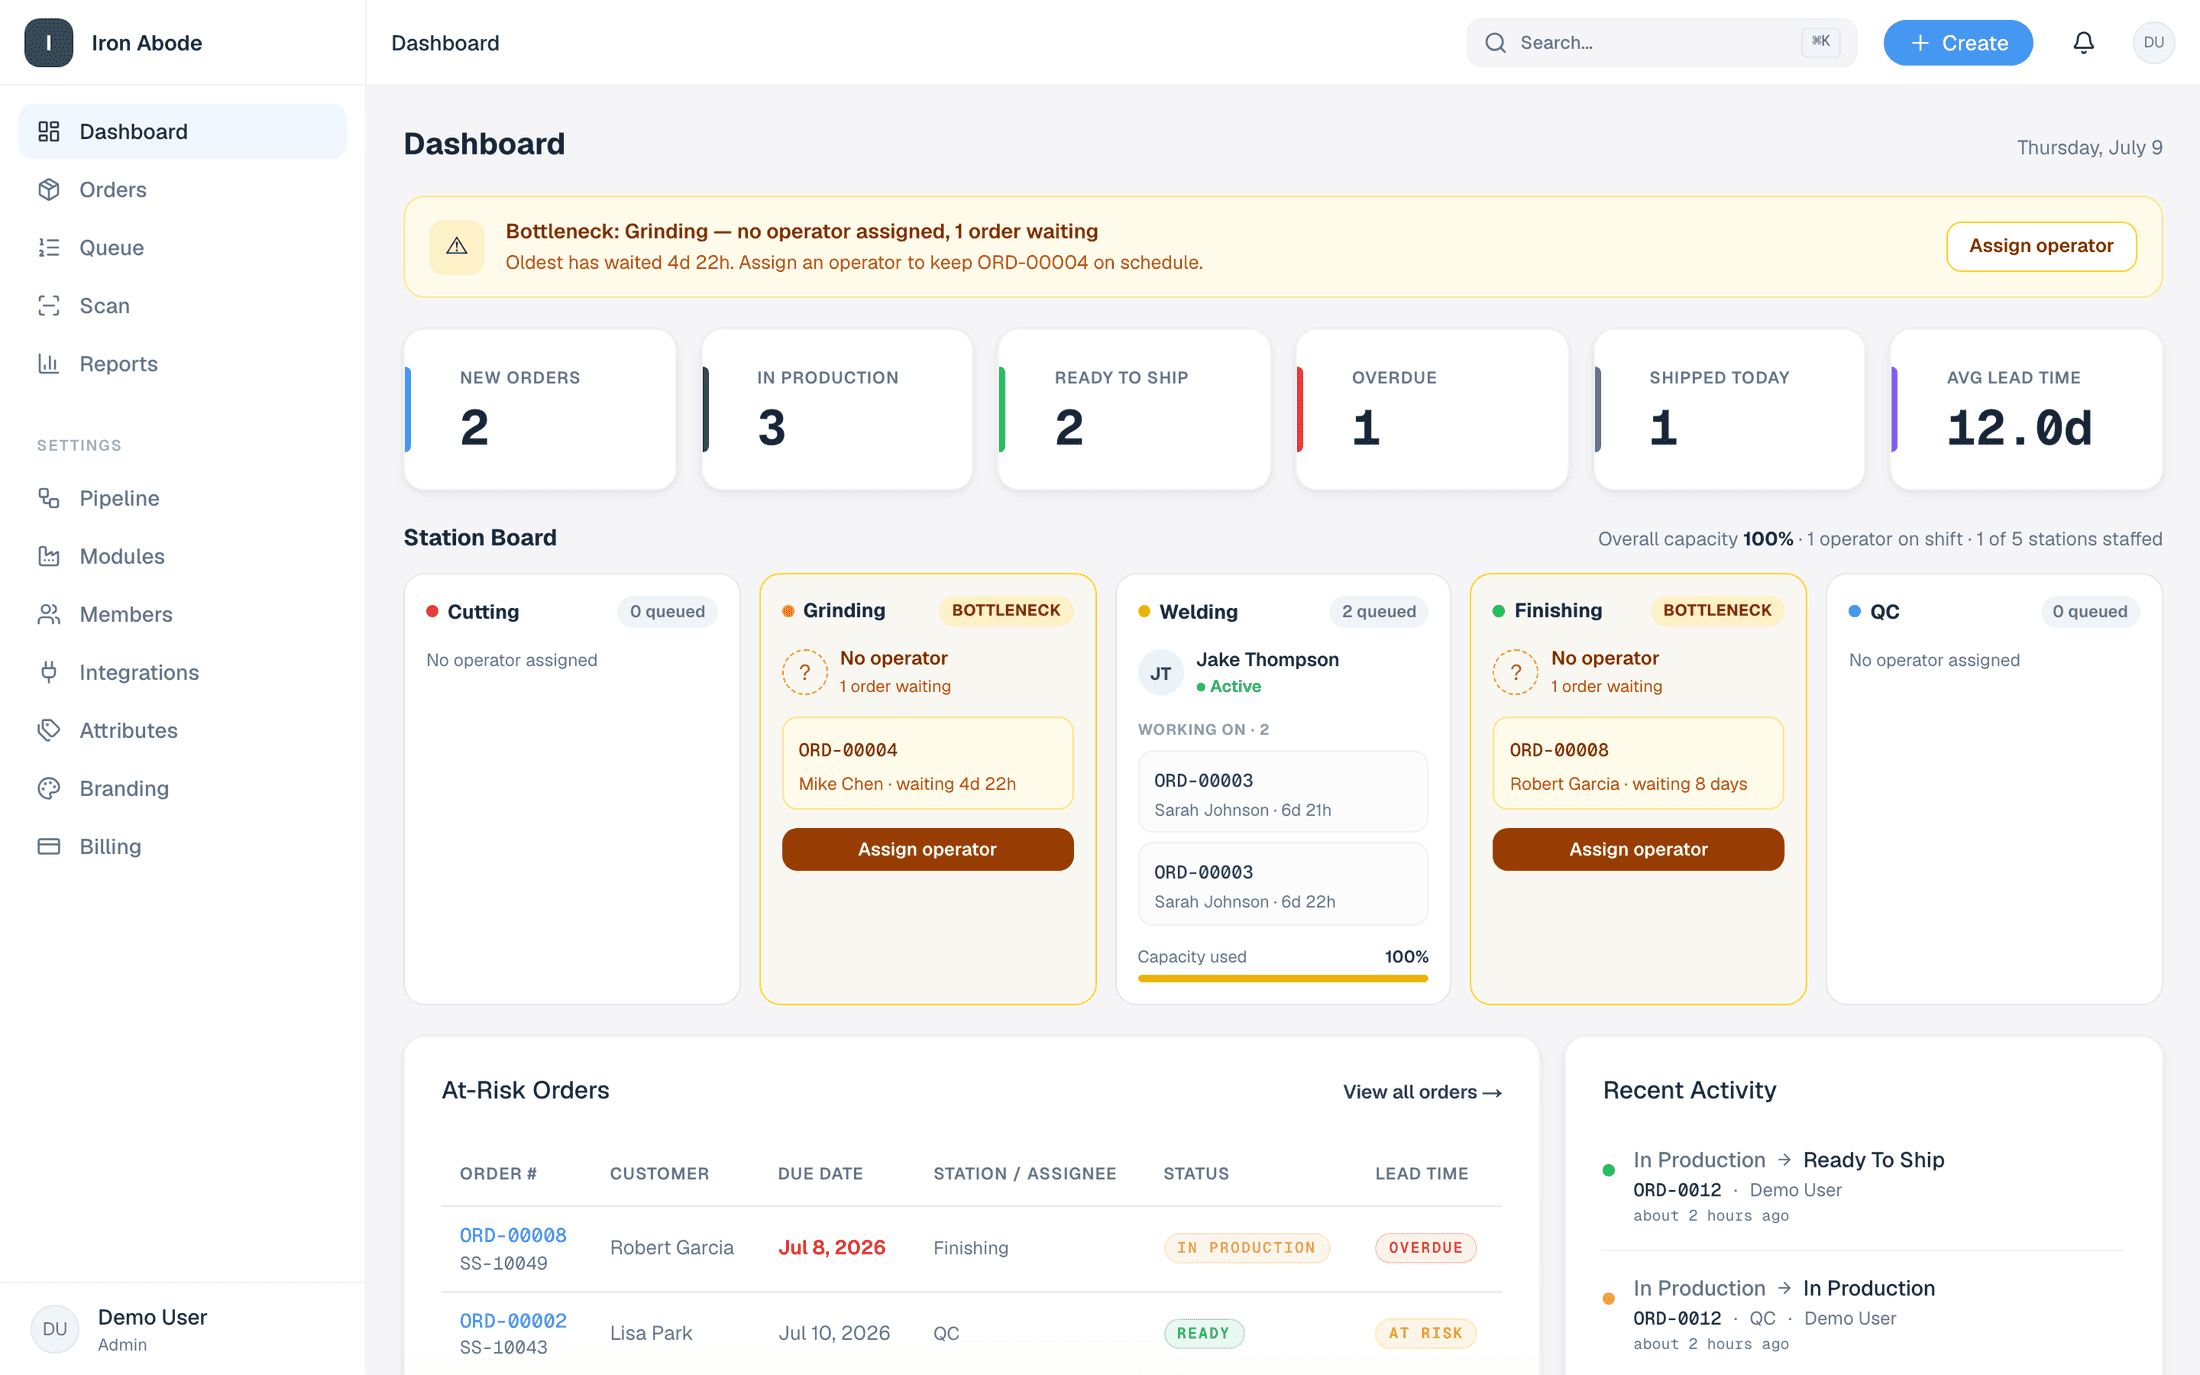Image resolution: width=2200 pixels, height=1375 pixels.
Task: Click the Scan icon in sidebar
Action: point(49,305)
